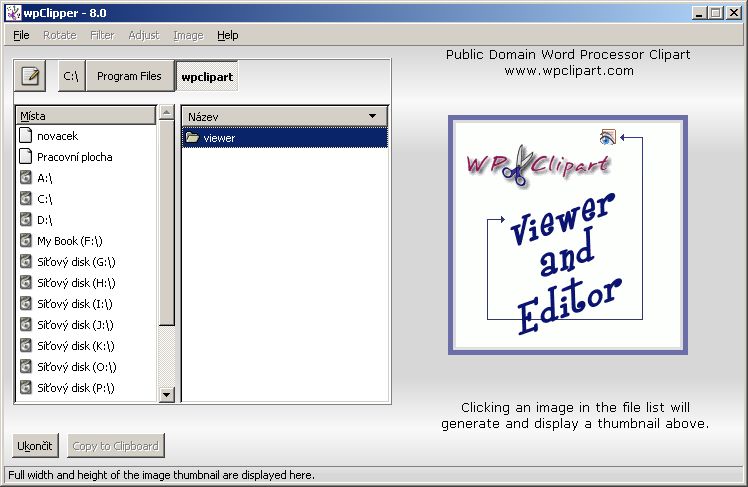This screenshot has height=487, width=748.
Task: Click the Pracovní plocha desktop icon
Action: pos(25,157)
